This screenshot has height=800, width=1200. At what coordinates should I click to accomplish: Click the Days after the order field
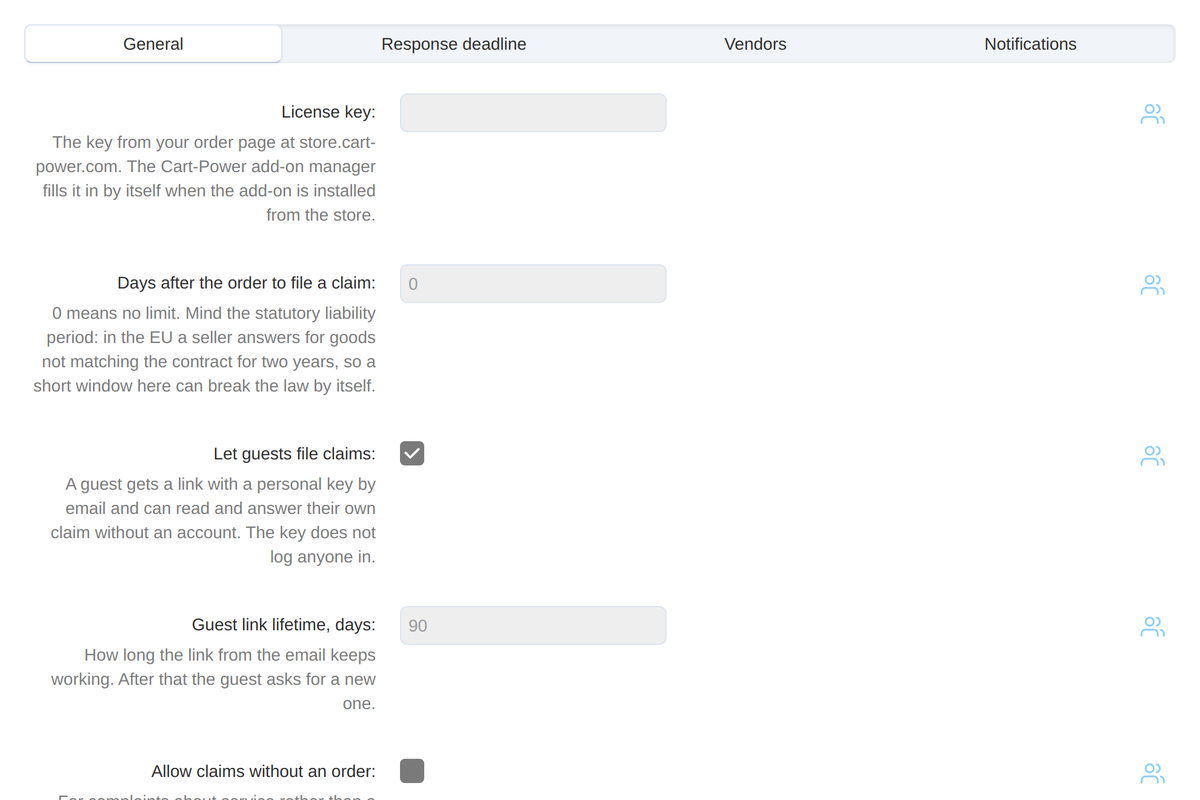pos(533,284)
